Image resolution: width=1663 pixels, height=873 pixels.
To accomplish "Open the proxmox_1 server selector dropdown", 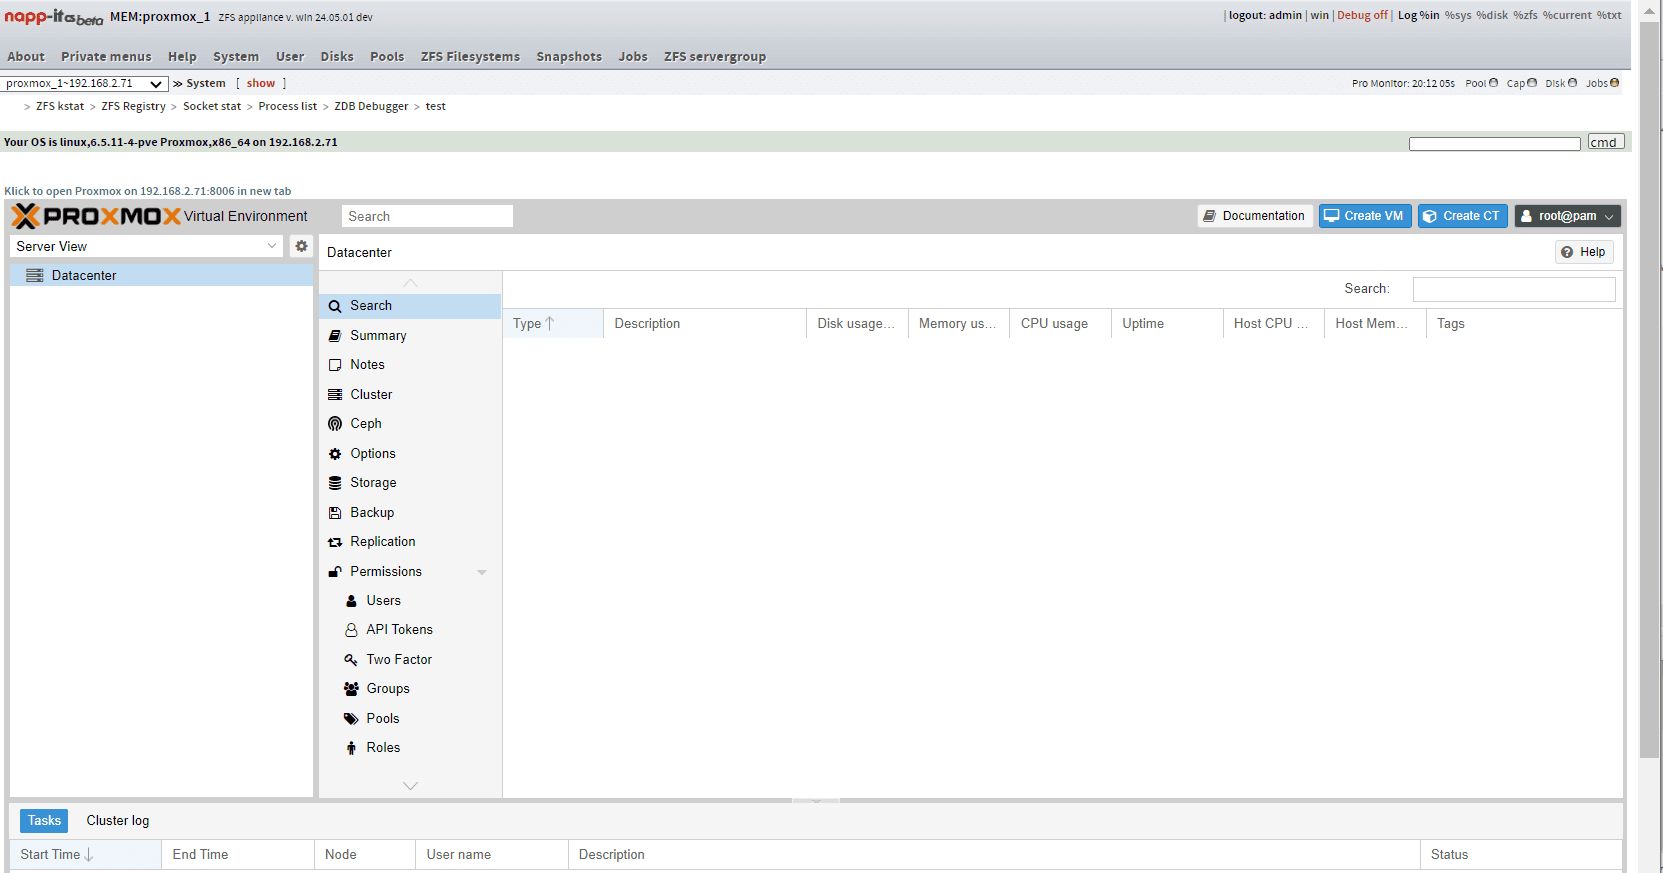I will (x=83, y=84).
